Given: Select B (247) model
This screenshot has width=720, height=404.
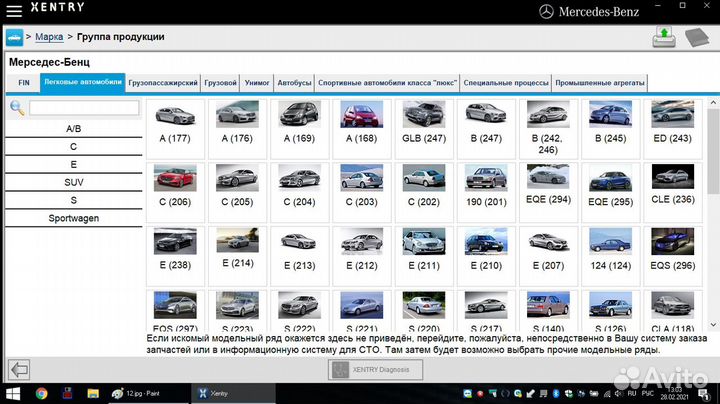Looking at the screenshot, I should [486, 129].
